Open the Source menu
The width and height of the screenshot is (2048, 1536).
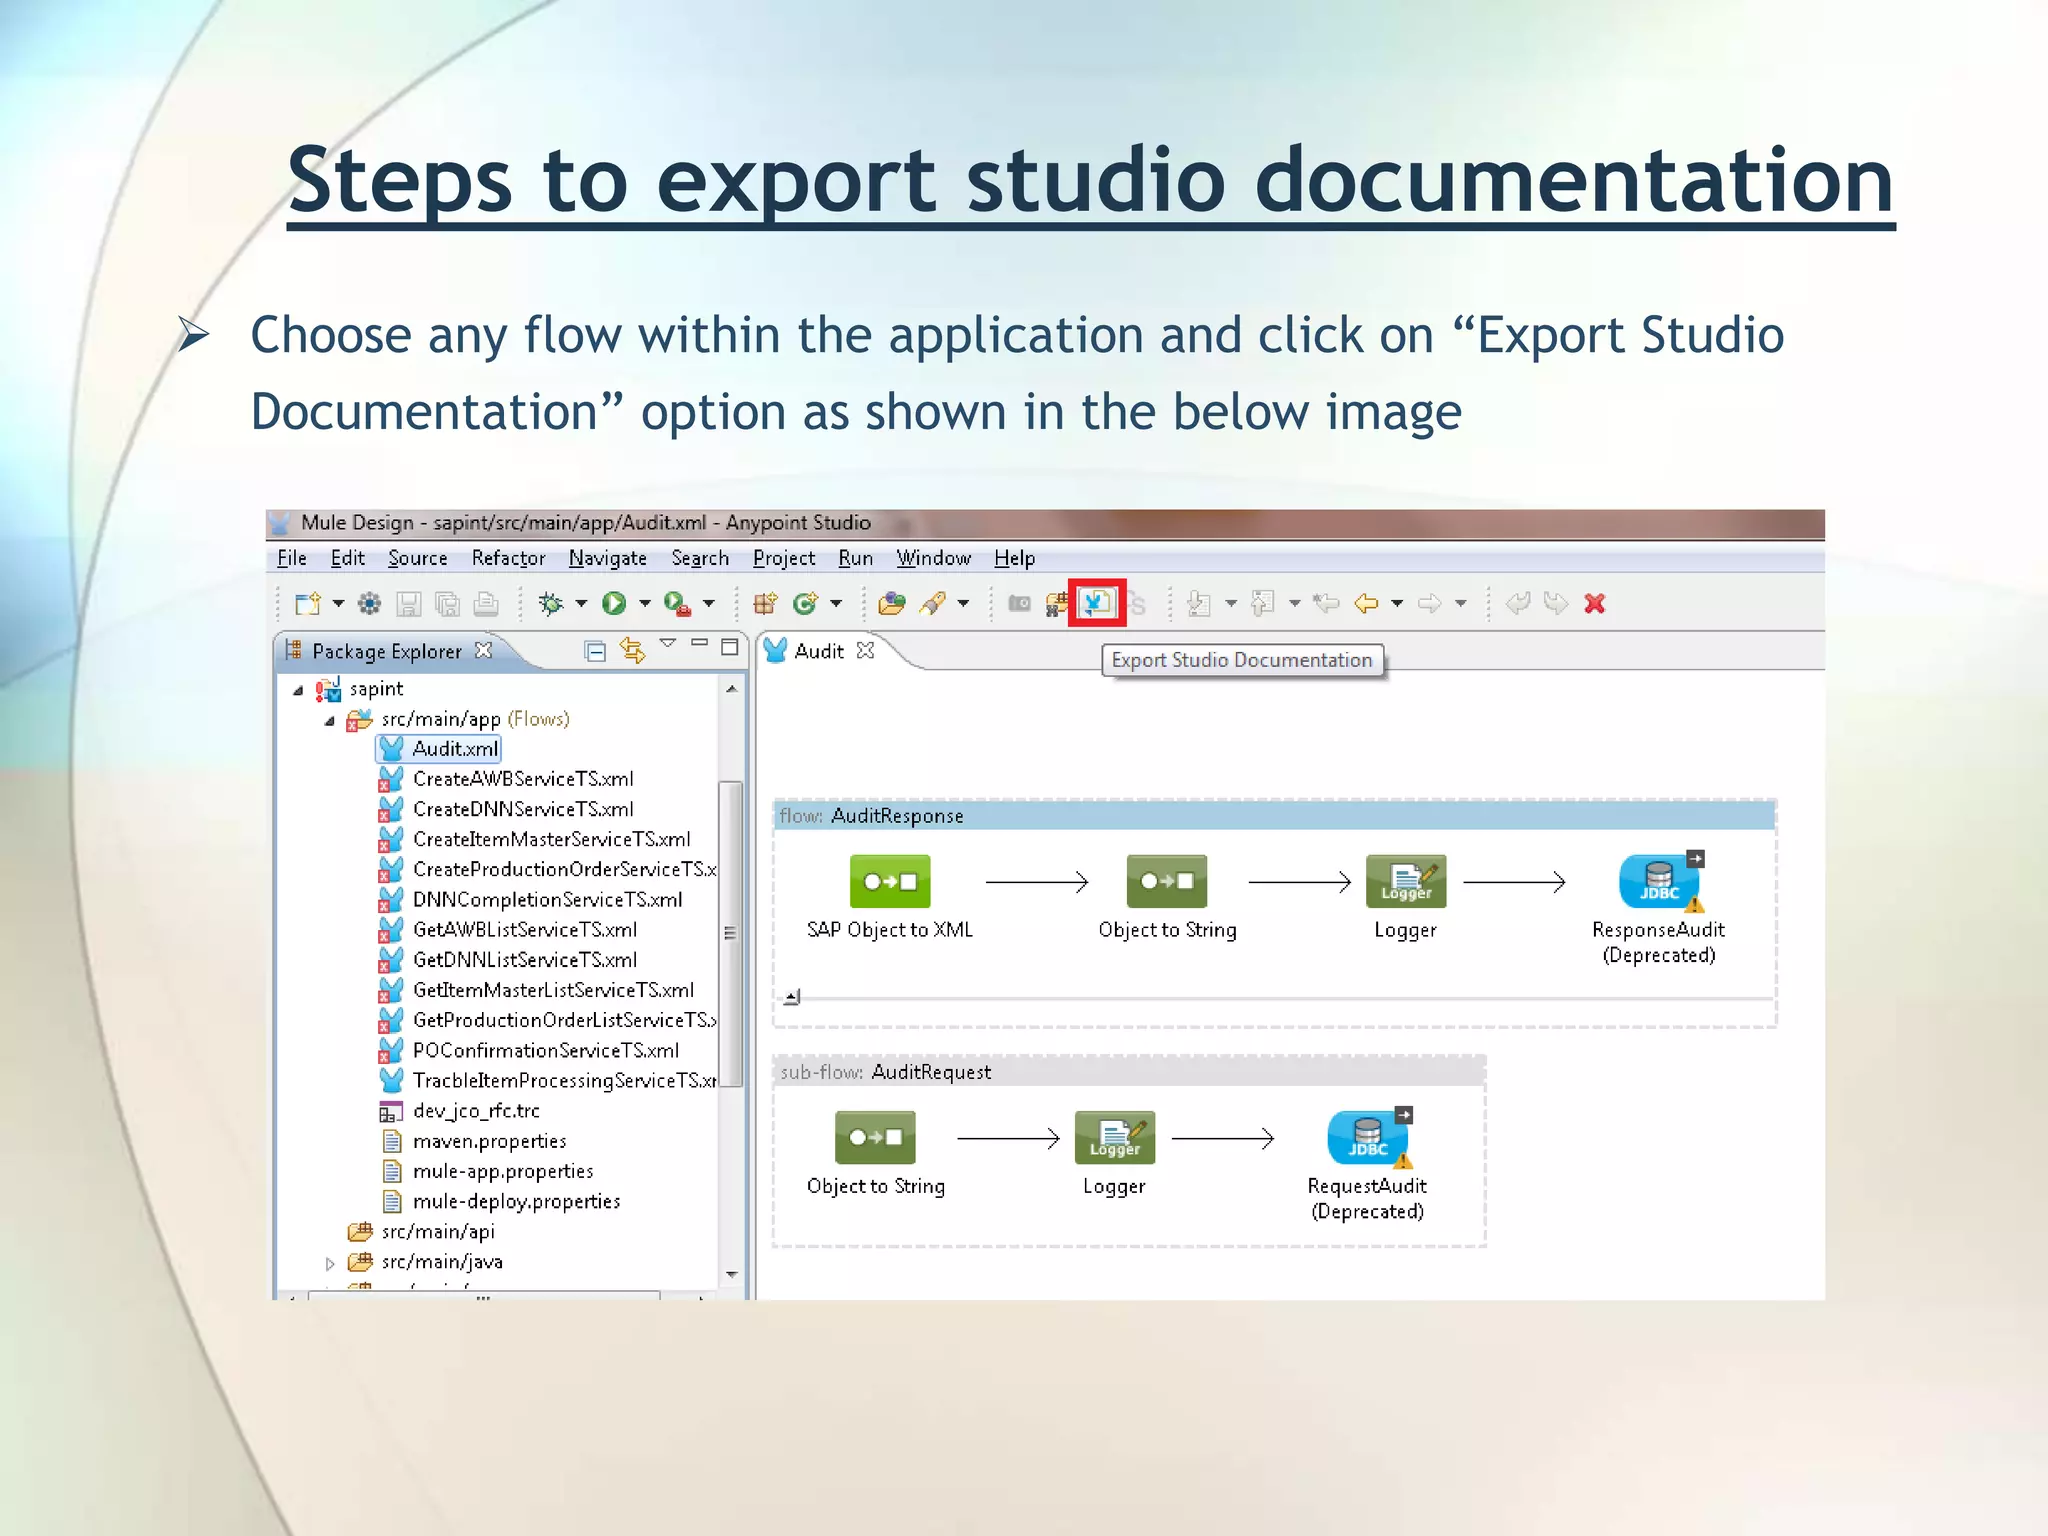(417, 558)
